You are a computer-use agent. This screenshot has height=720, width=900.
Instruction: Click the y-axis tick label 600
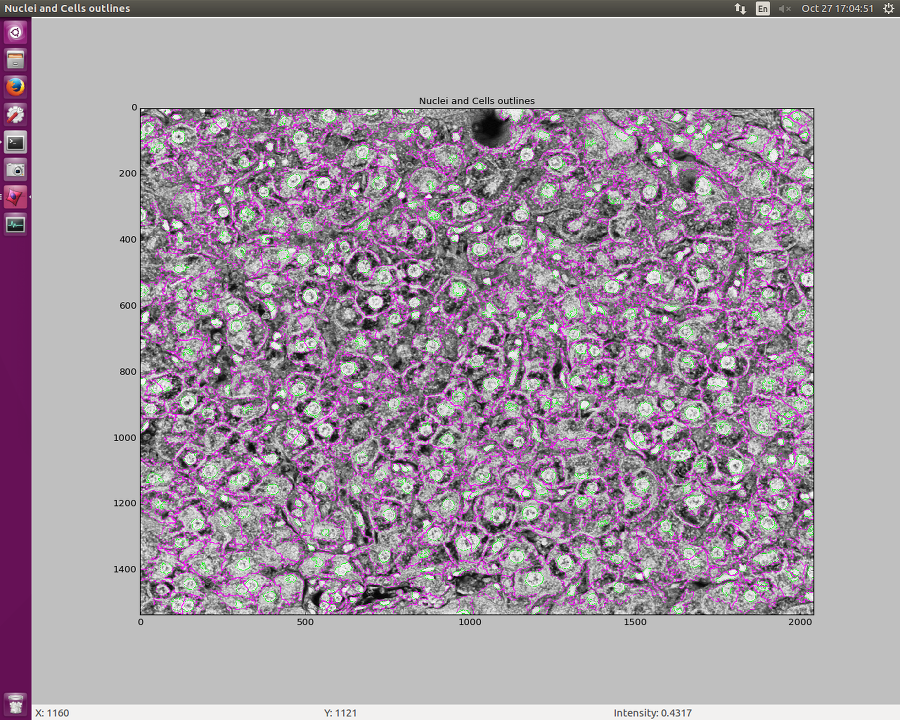click(128, 305)
